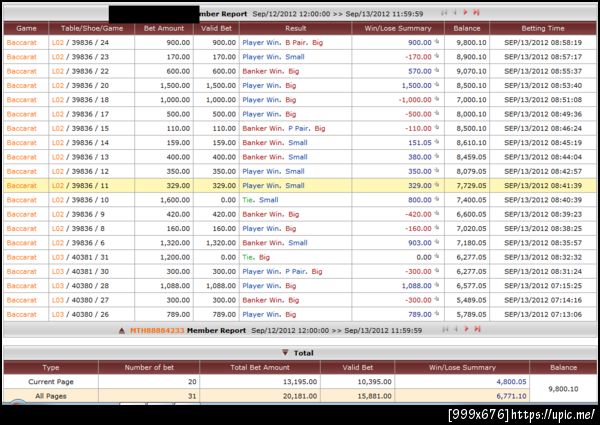The width and height of the screenshot is (600, 425).
Task: Go to first page in bottom pager
Action: click(x=445, y=329)
